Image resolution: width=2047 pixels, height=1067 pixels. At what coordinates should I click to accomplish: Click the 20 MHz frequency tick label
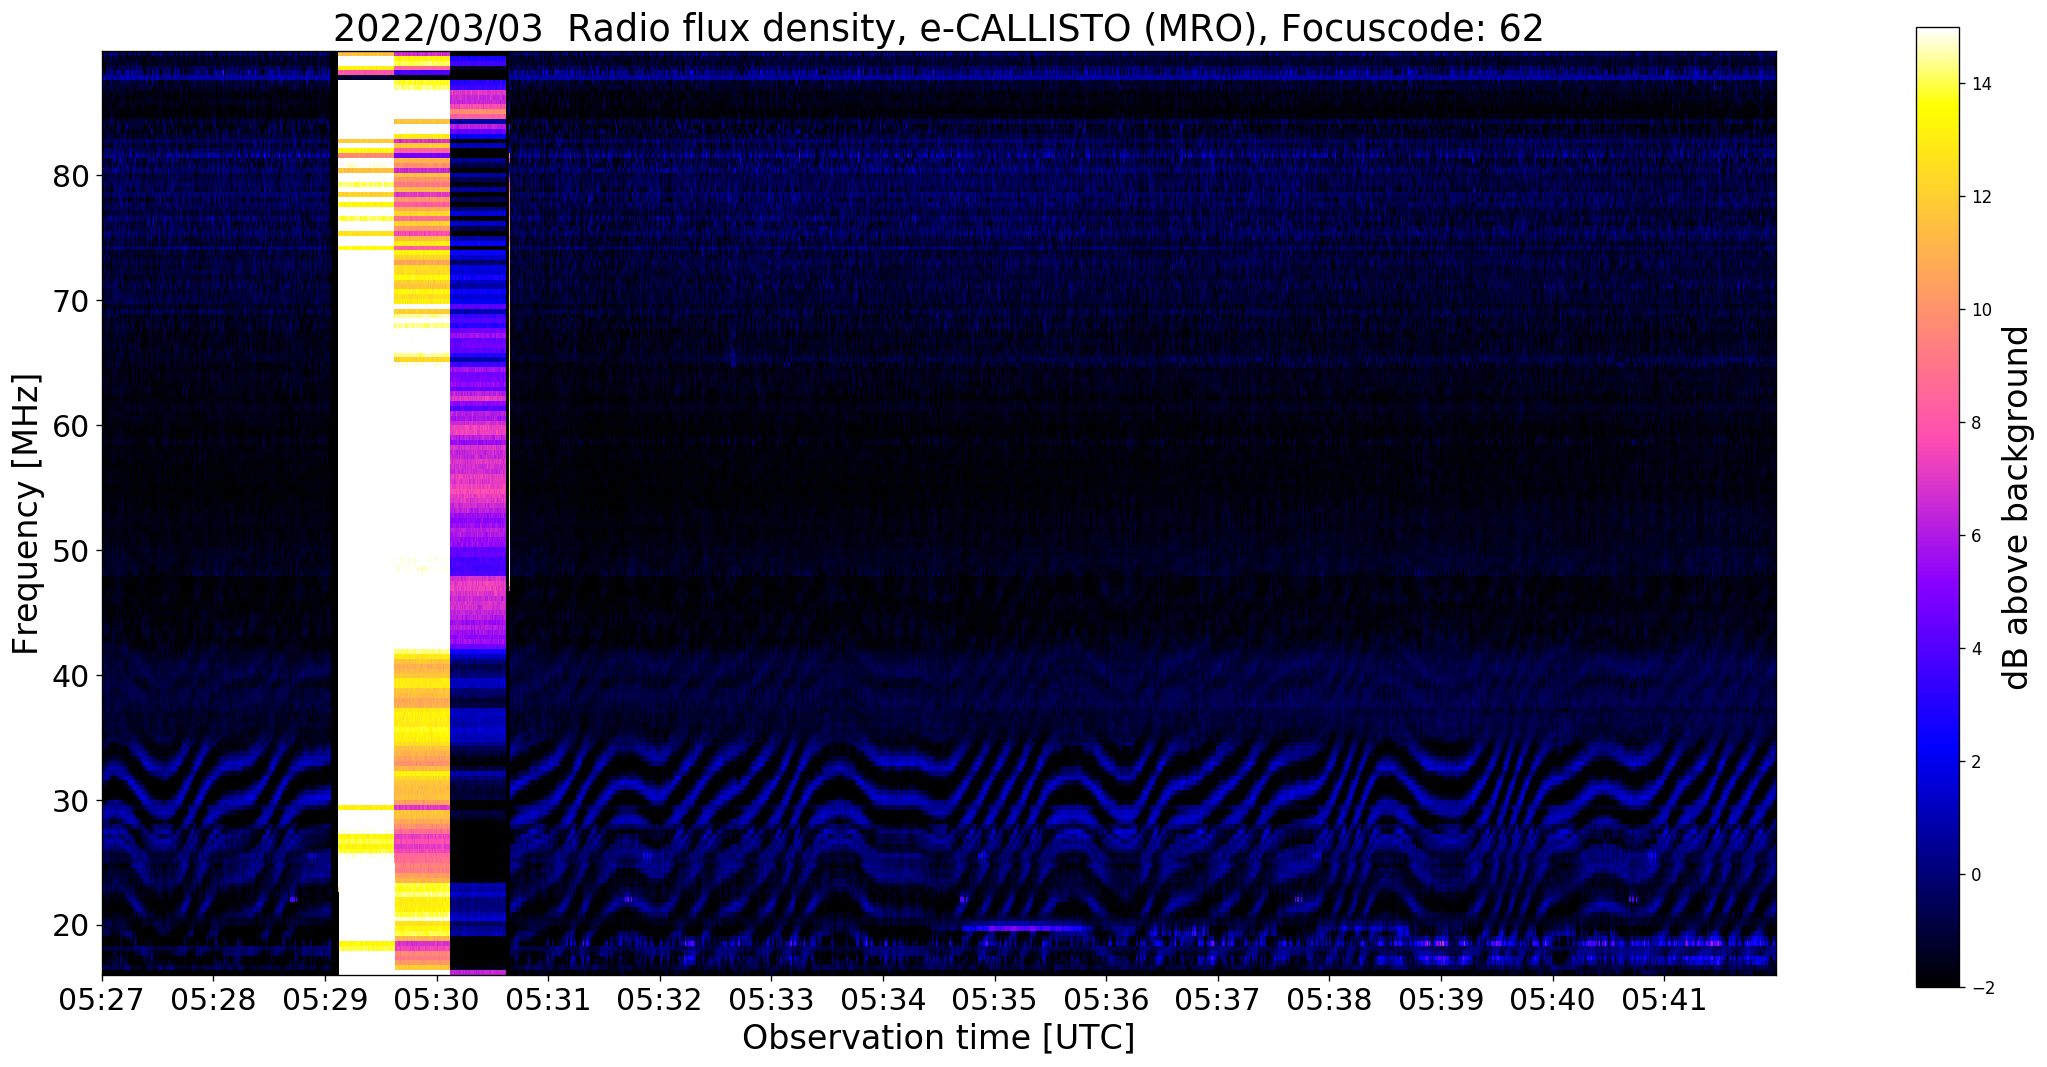[71, 926]
